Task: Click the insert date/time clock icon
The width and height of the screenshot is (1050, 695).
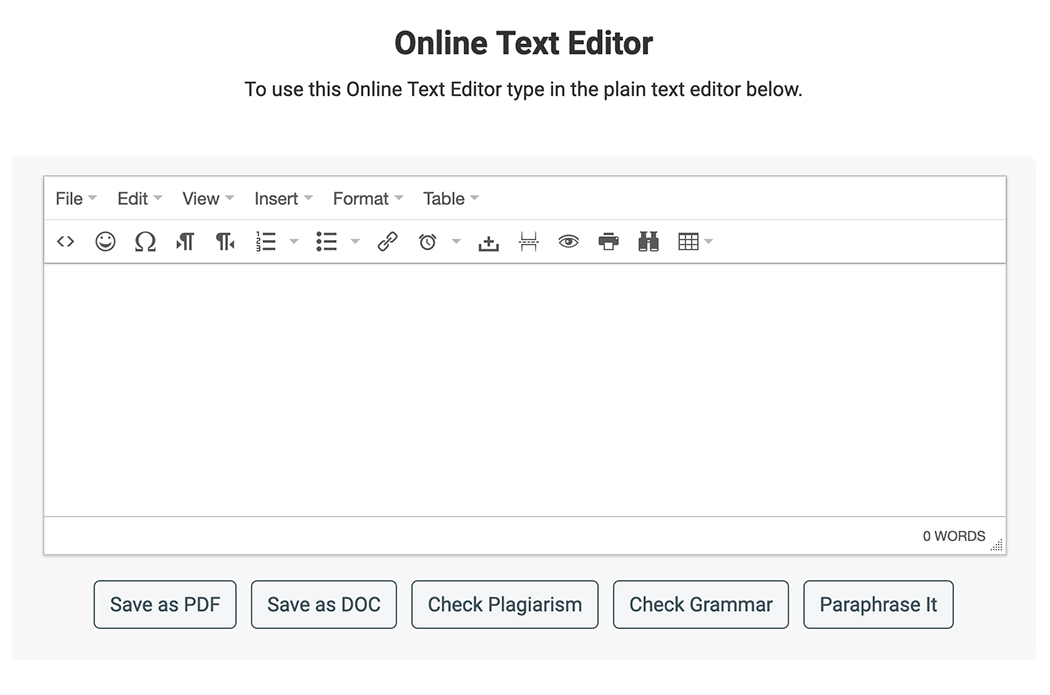Action: coord(428,242)
